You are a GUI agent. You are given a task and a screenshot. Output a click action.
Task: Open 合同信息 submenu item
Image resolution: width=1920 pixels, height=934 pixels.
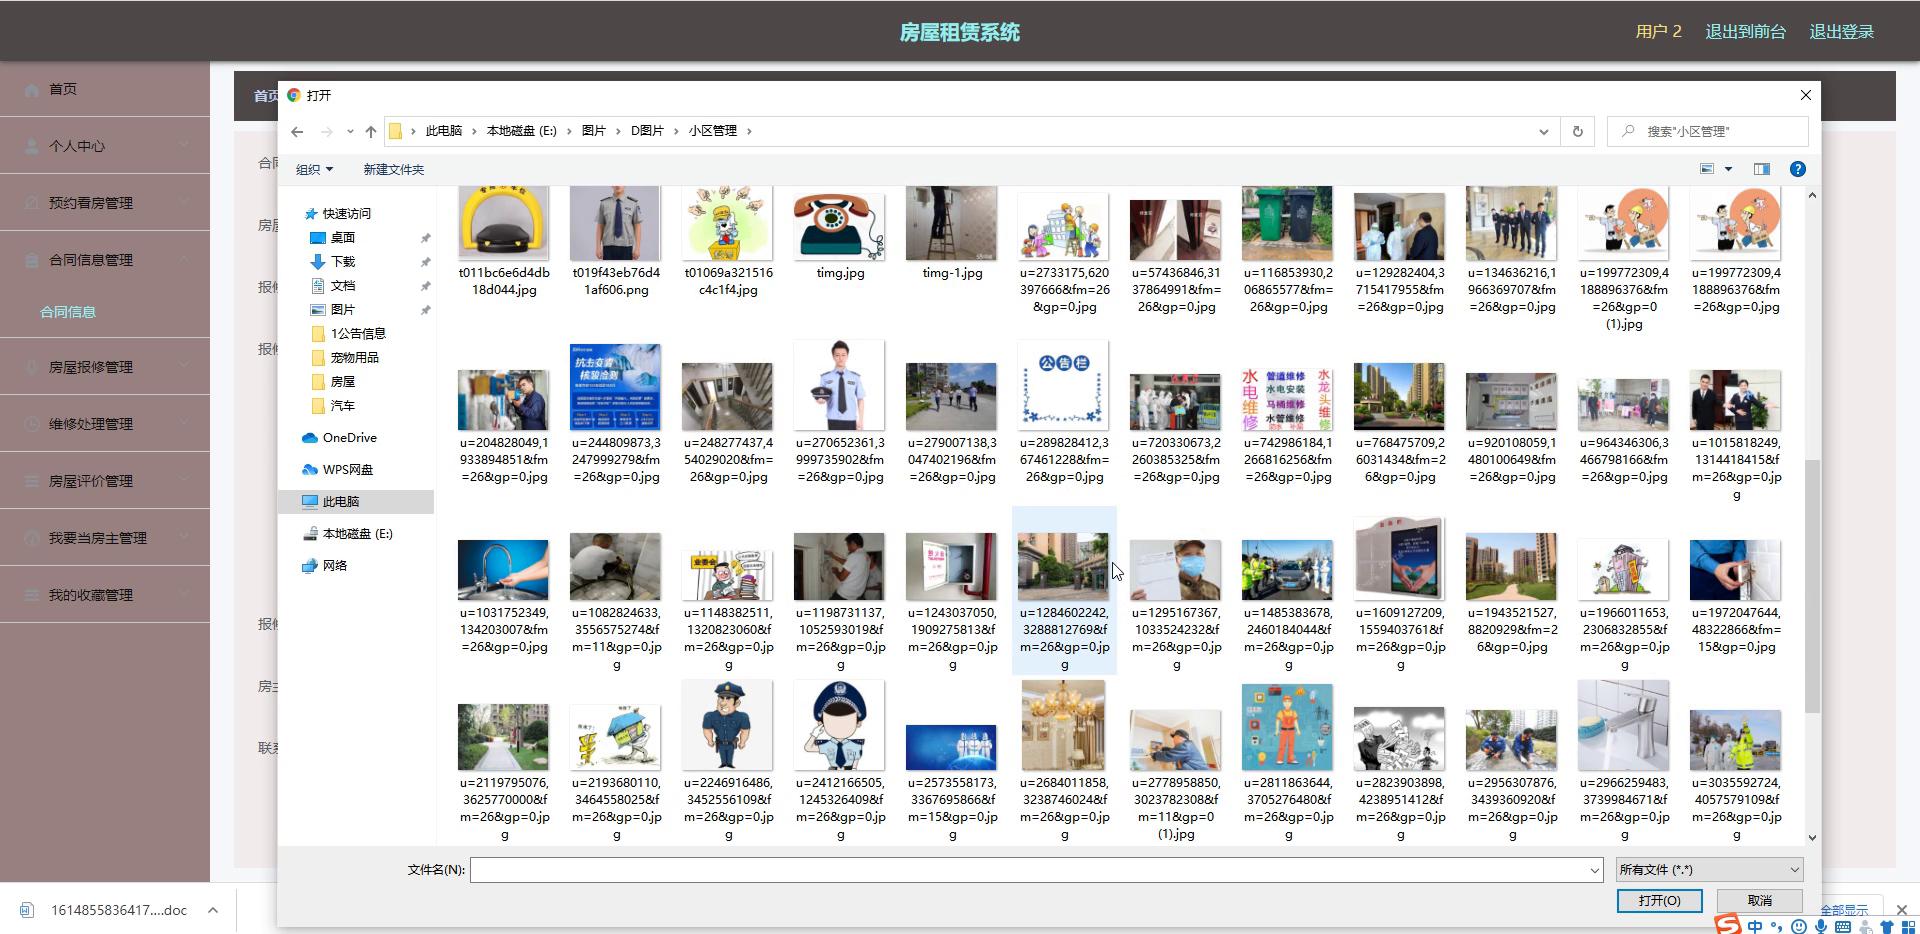point(68,312)
